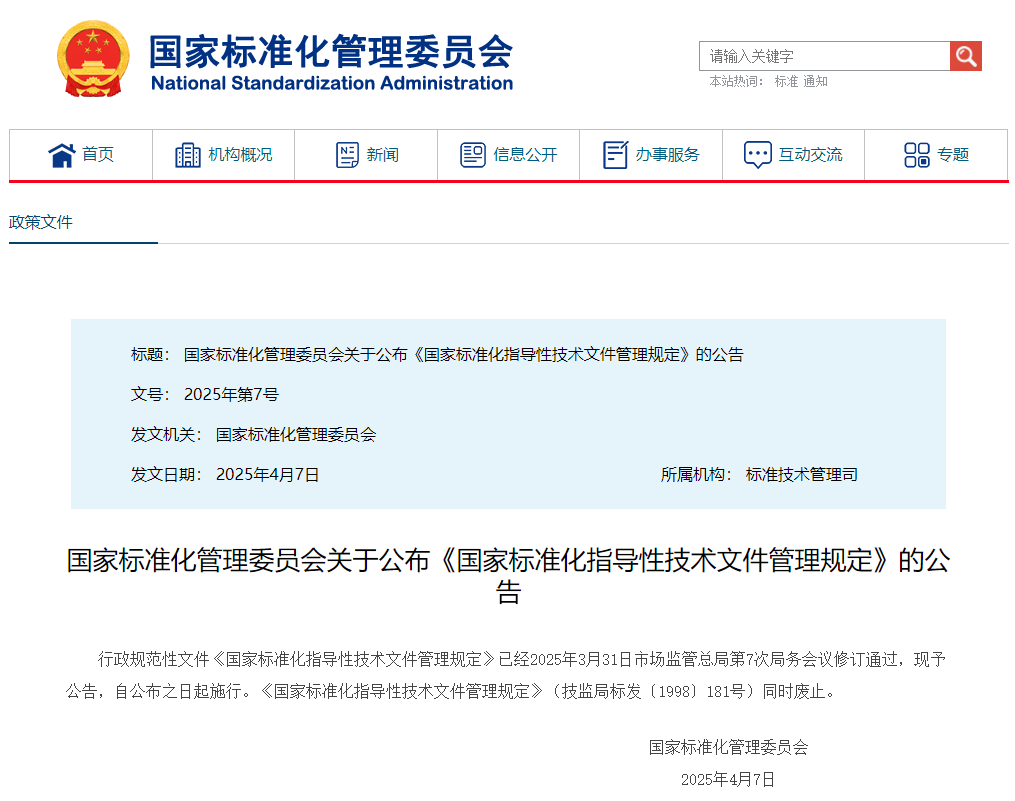
Task: Open the 专题 navigation item
Action: (x=936, y=155)
